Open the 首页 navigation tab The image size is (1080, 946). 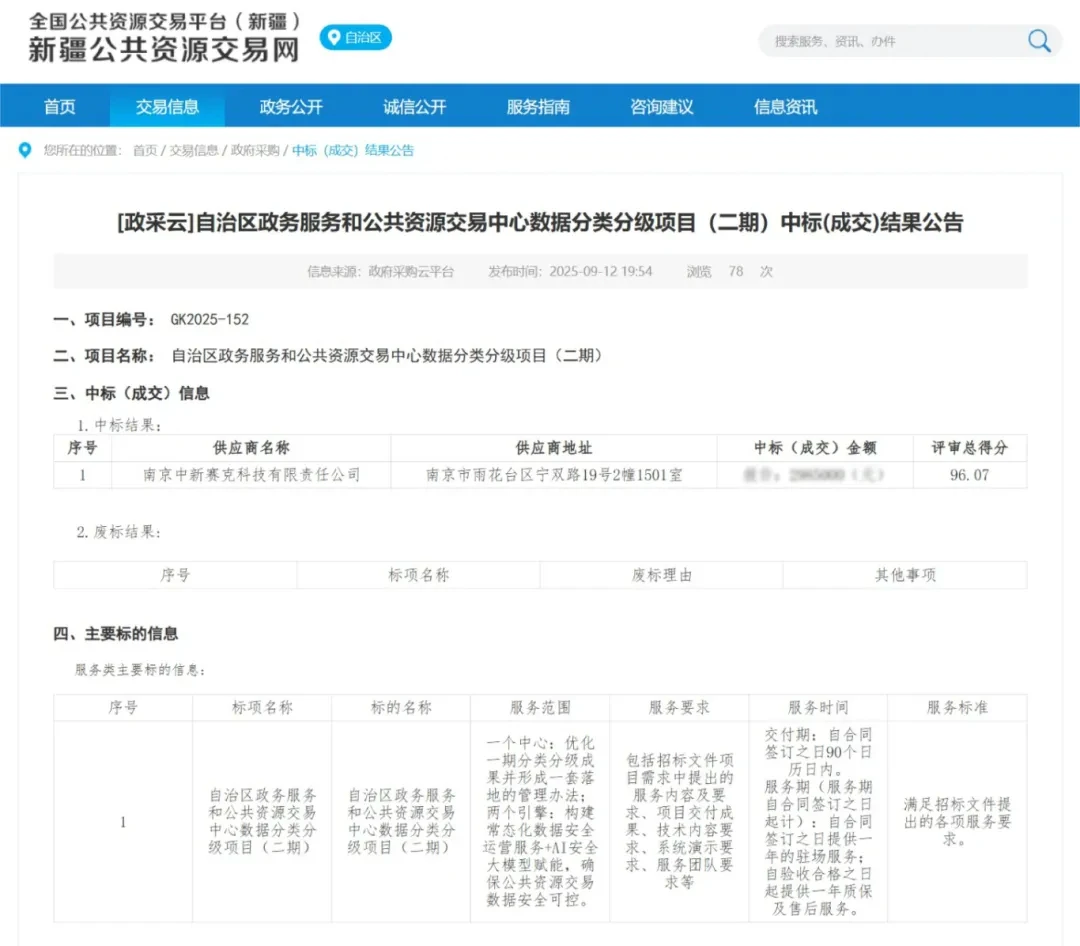[x=60, y=107]
